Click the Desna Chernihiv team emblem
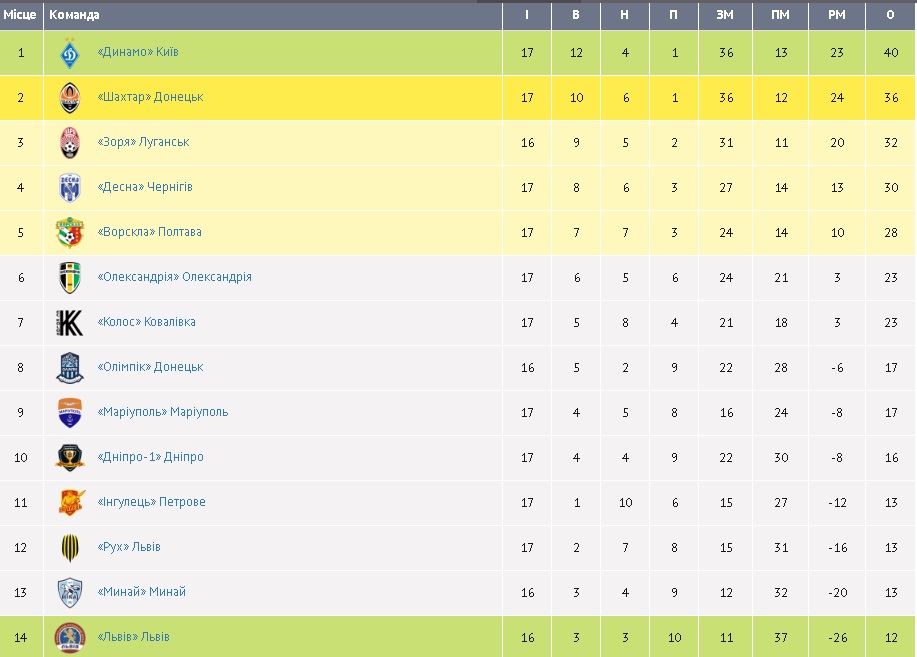The image size is (917, 657). click(x=70, y=187)
